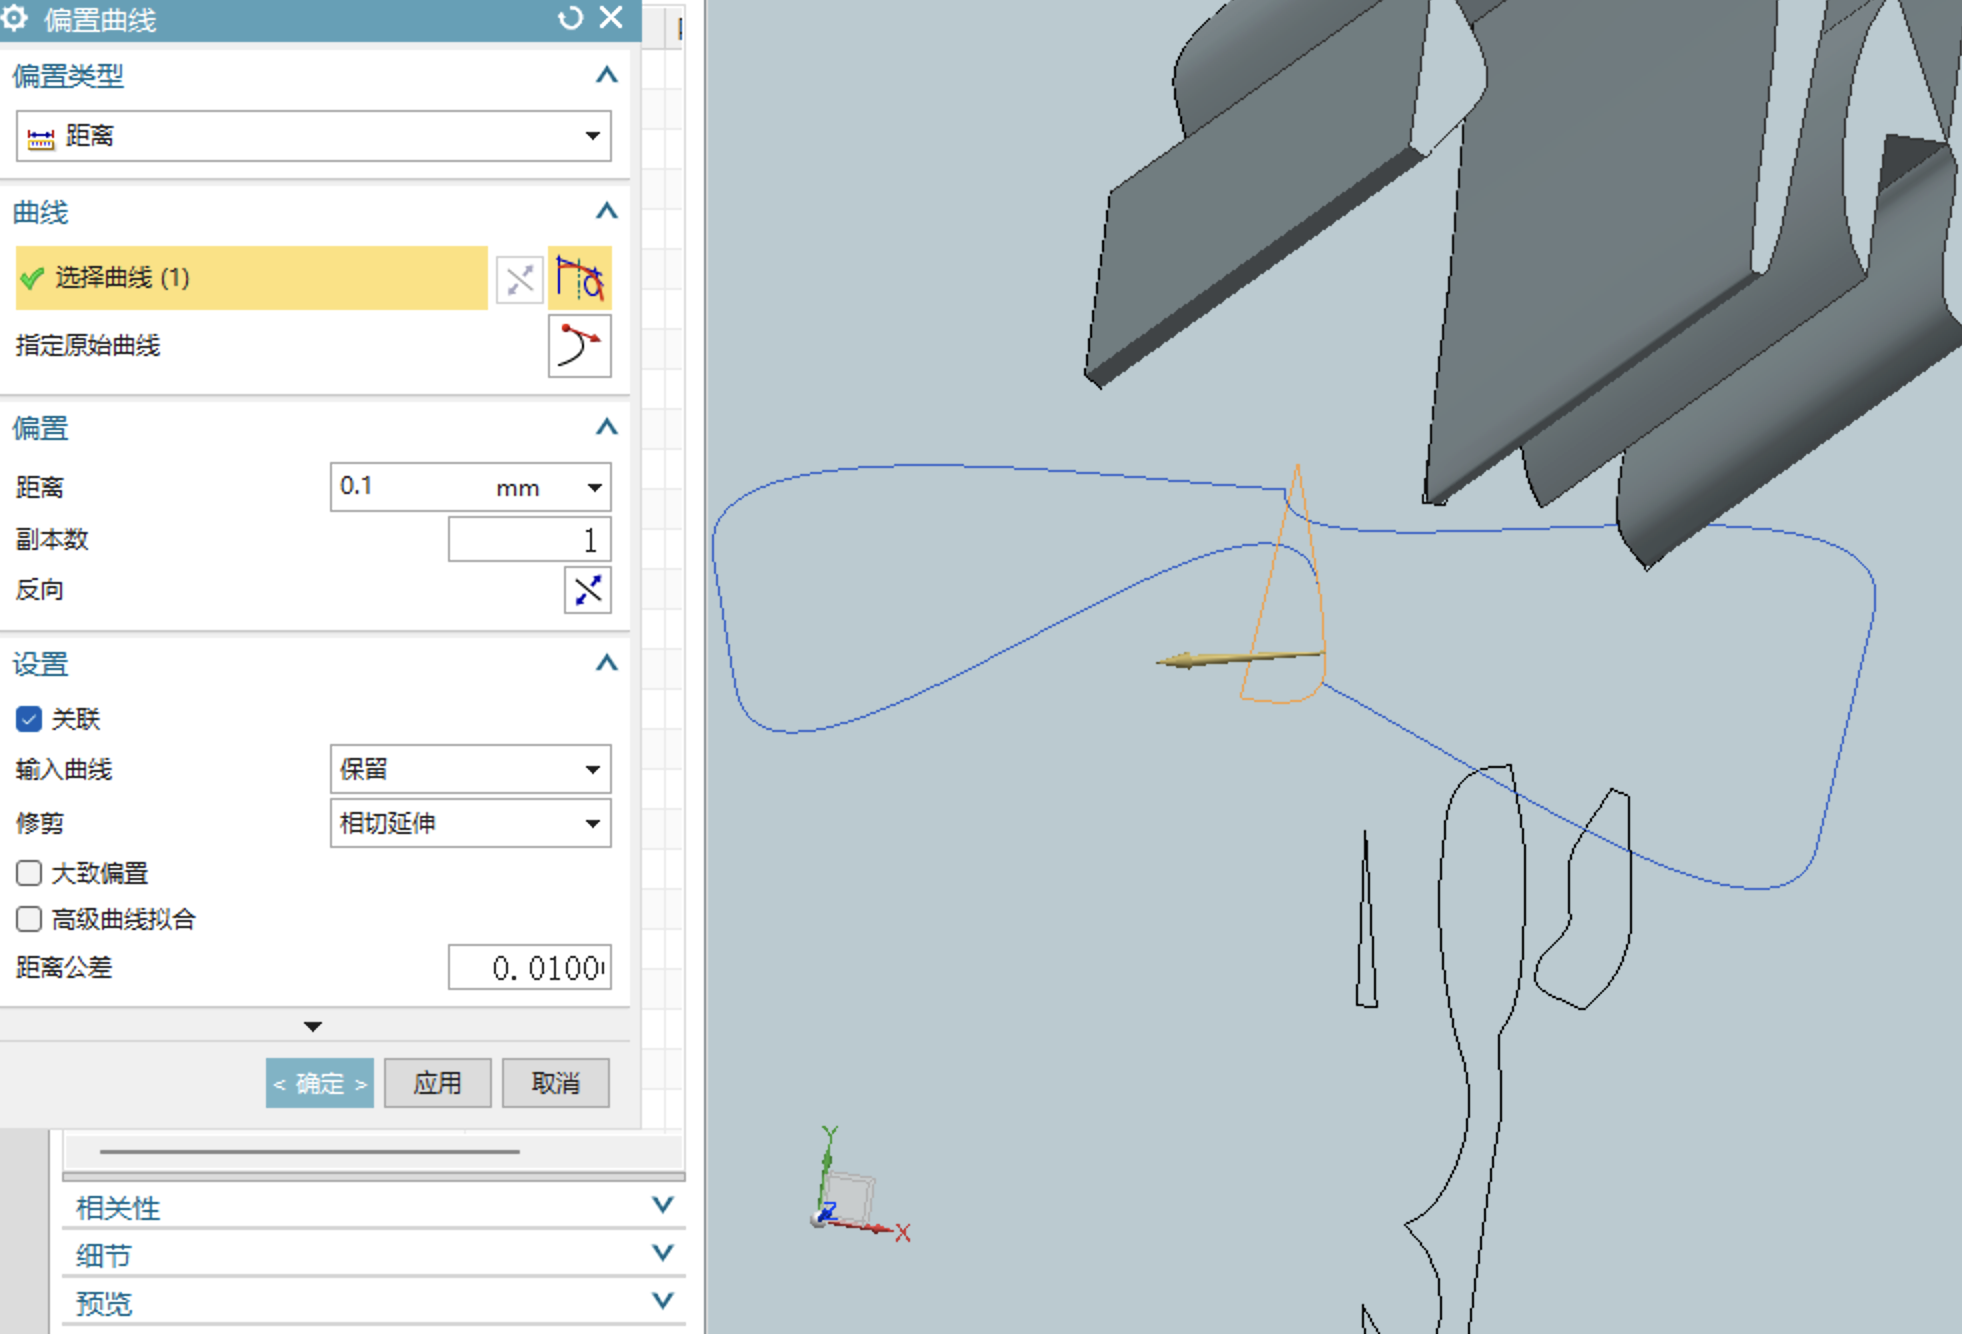
Task: Click the dialog collapse triangle
Action: 313,1027
